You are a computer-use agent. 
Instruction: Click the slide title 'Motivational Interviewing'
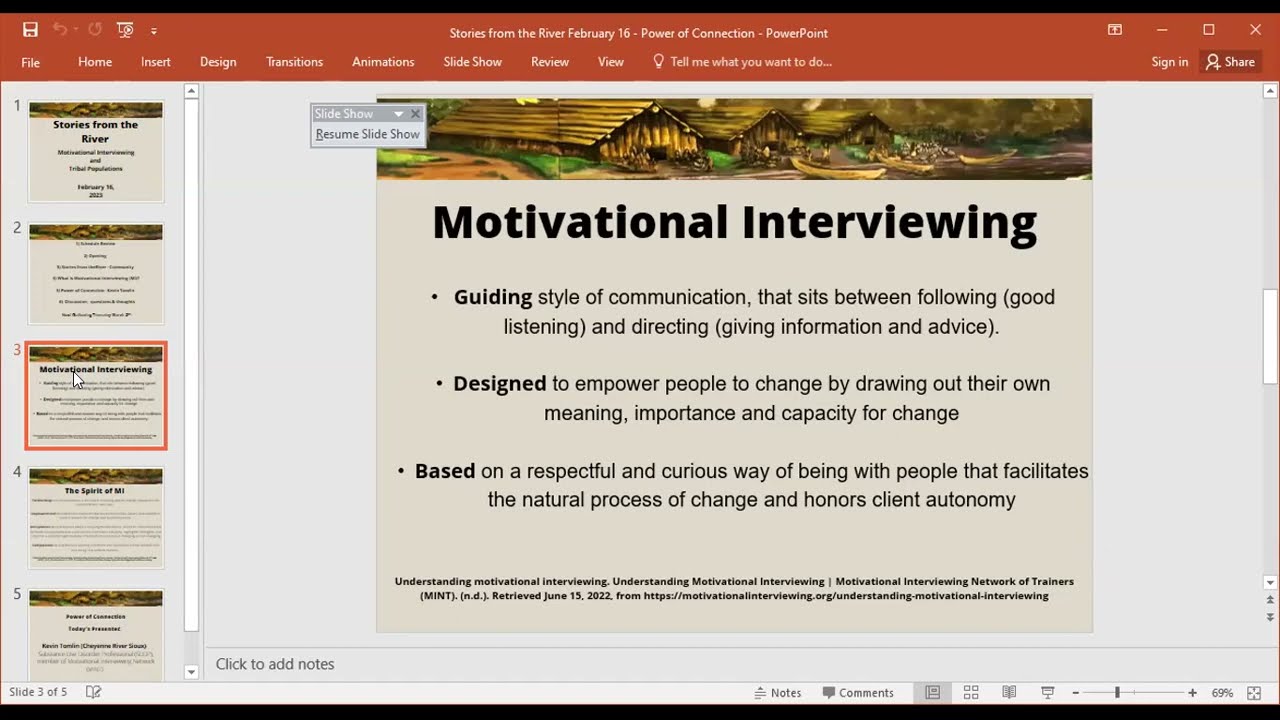coord(735,222)
